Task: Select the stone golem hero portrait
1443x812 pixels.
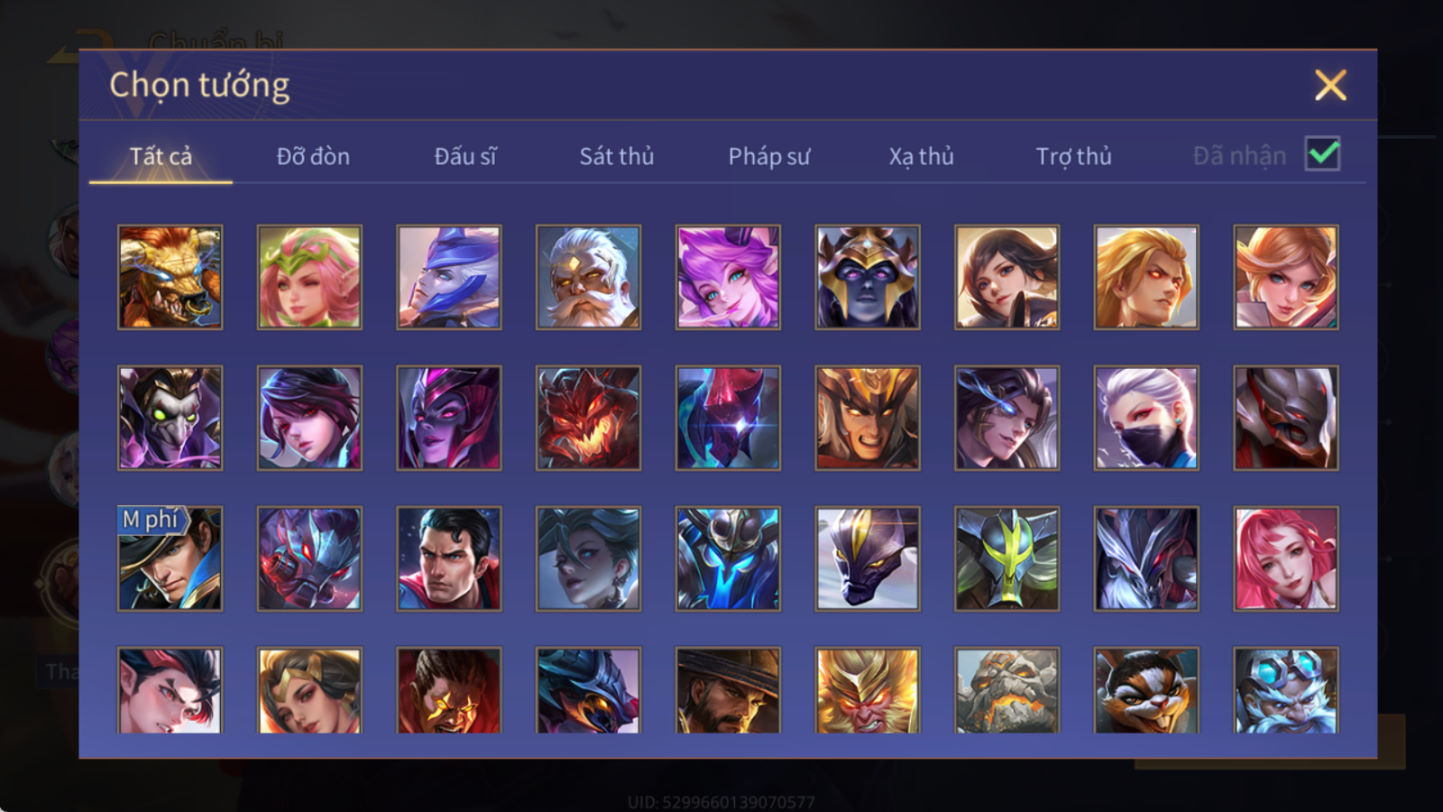Action: (1007, 691)
